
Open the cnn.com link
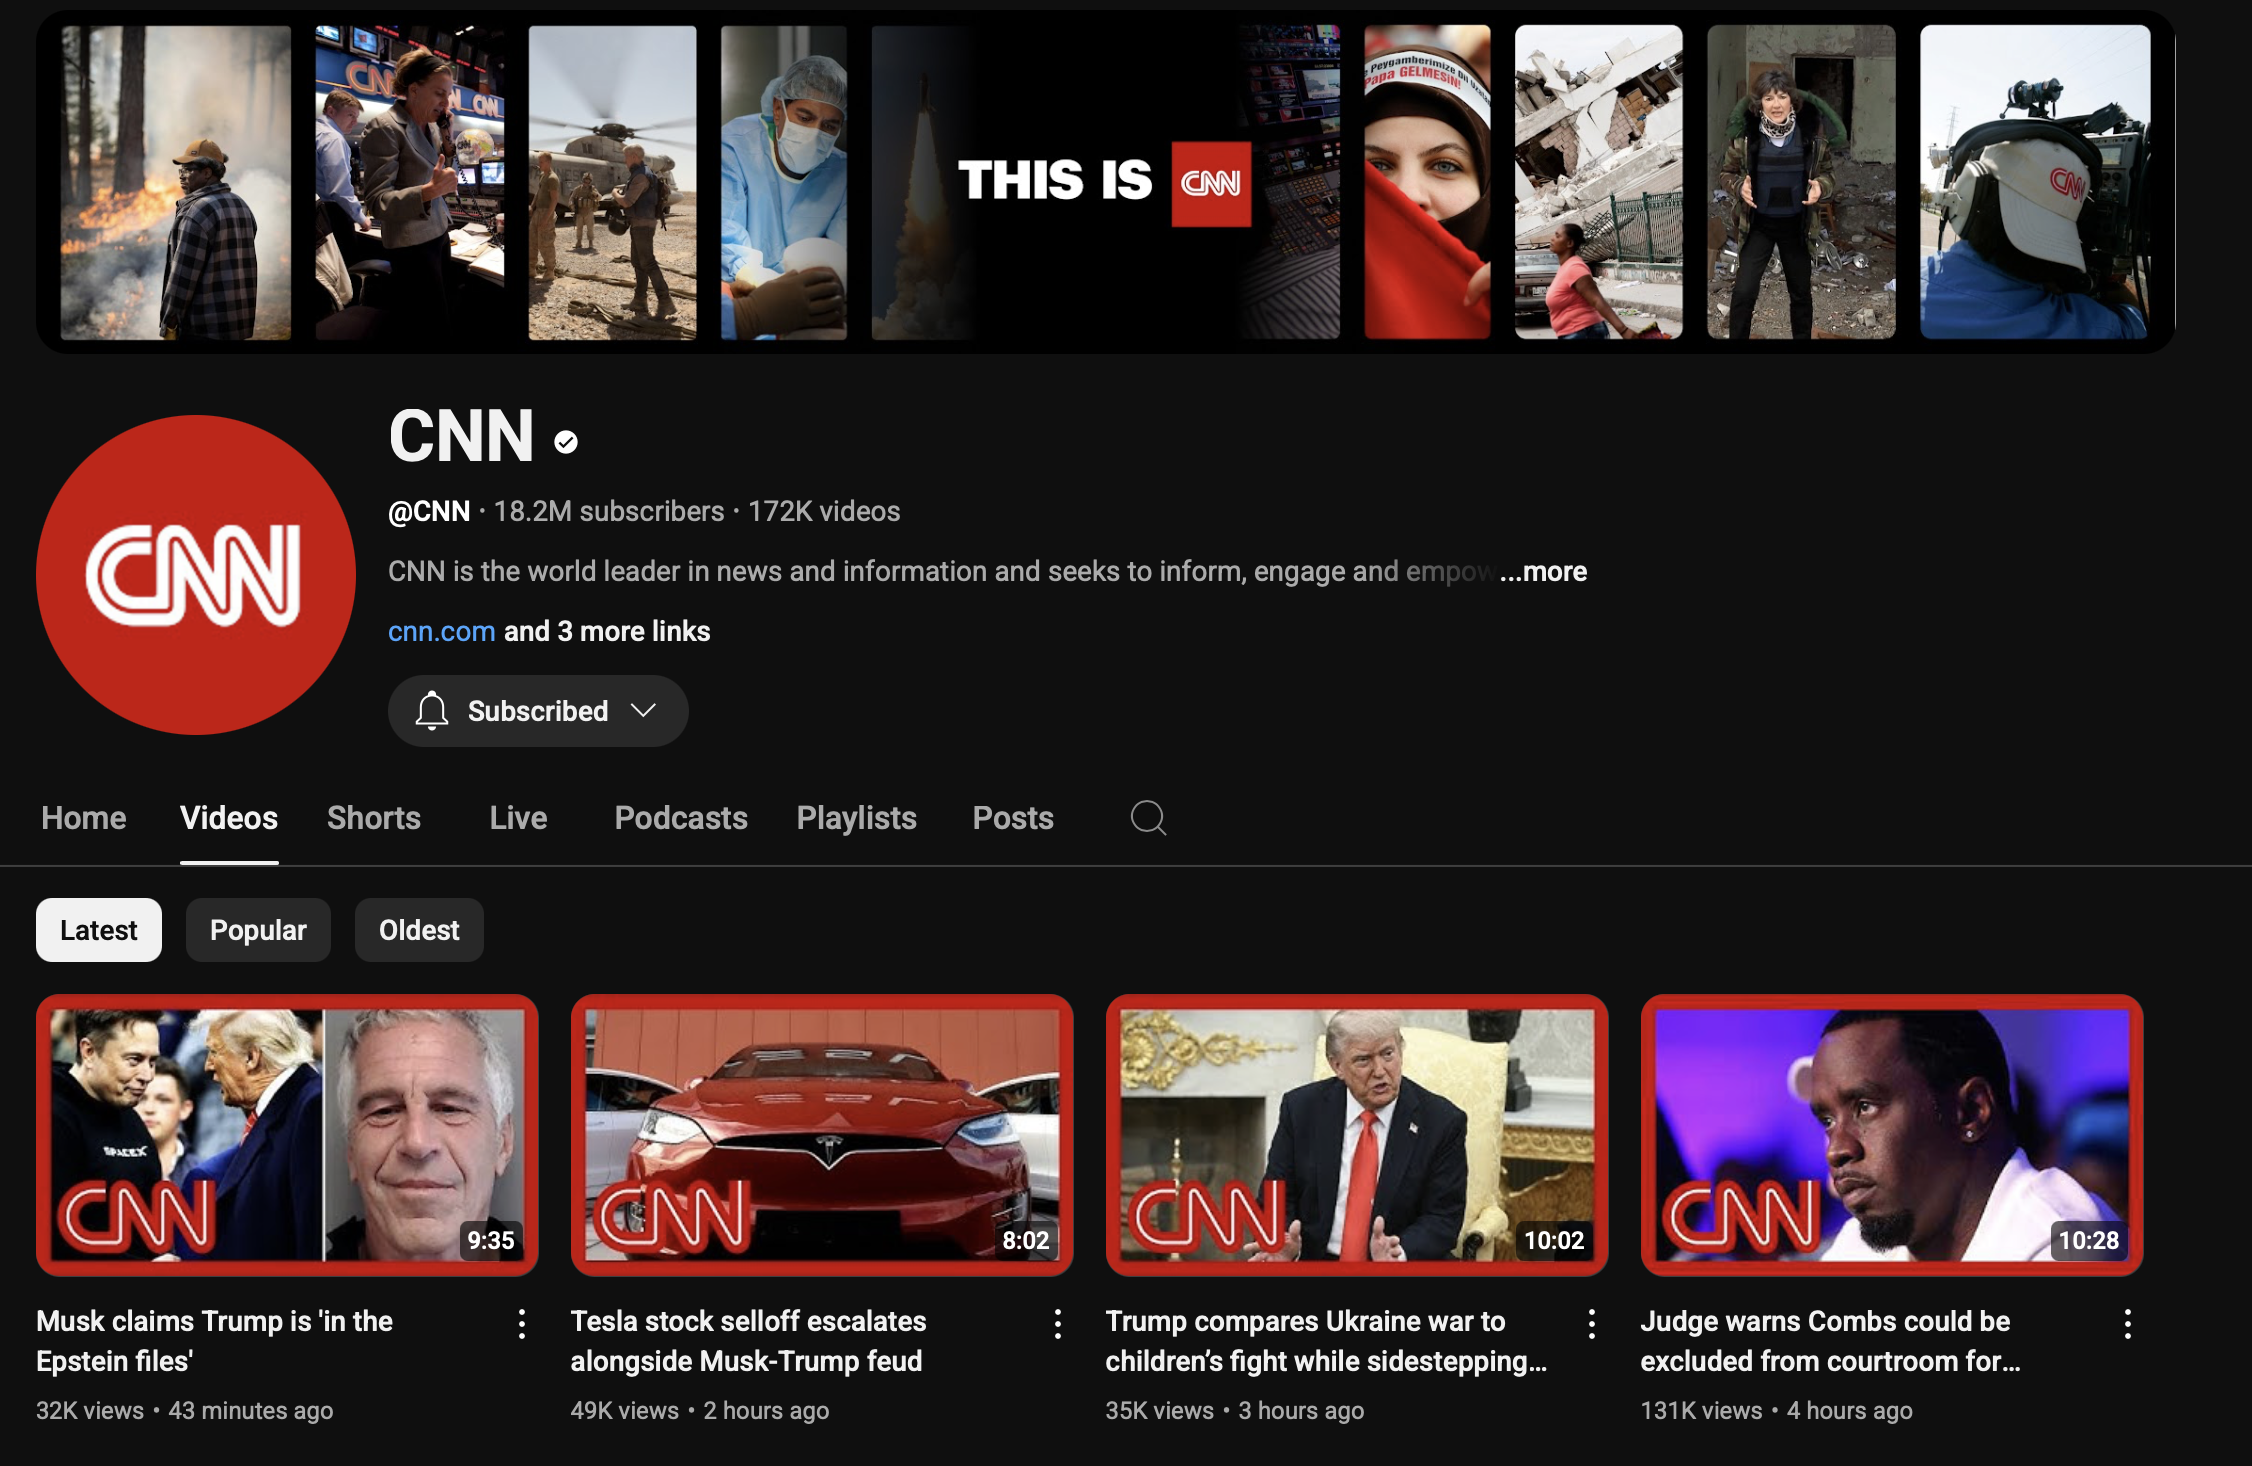point(442,631)
